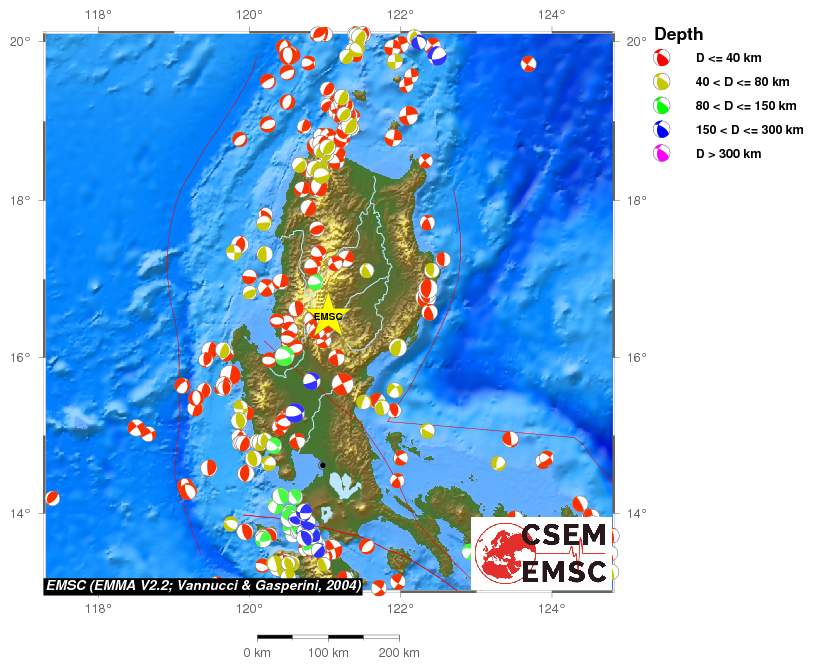Choose the blue 150–300 km legend symbol

(662, 130)
